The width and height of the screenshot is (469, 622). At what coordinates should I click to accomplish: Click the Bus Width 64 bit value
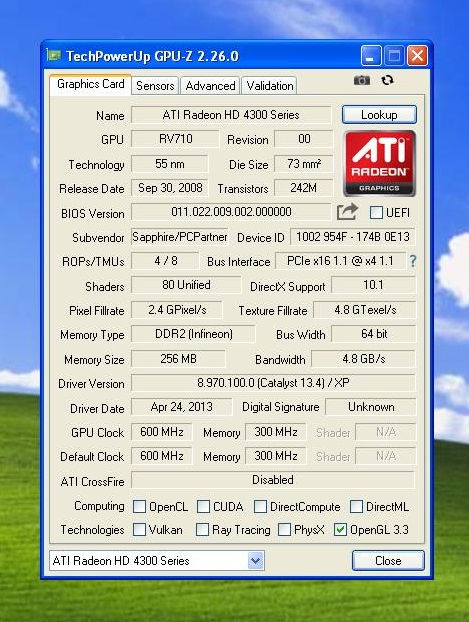[374, 334]
